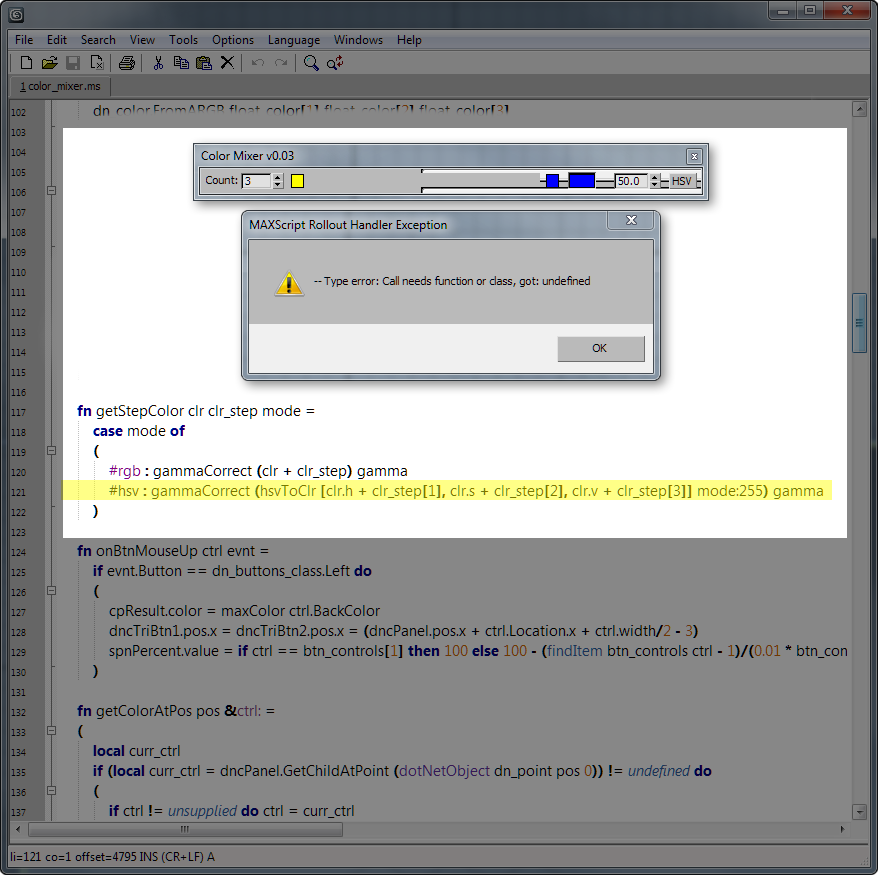Click the Close document toolbar icon
This screenshot has width=878, height=875.
[x=97, y=63]
